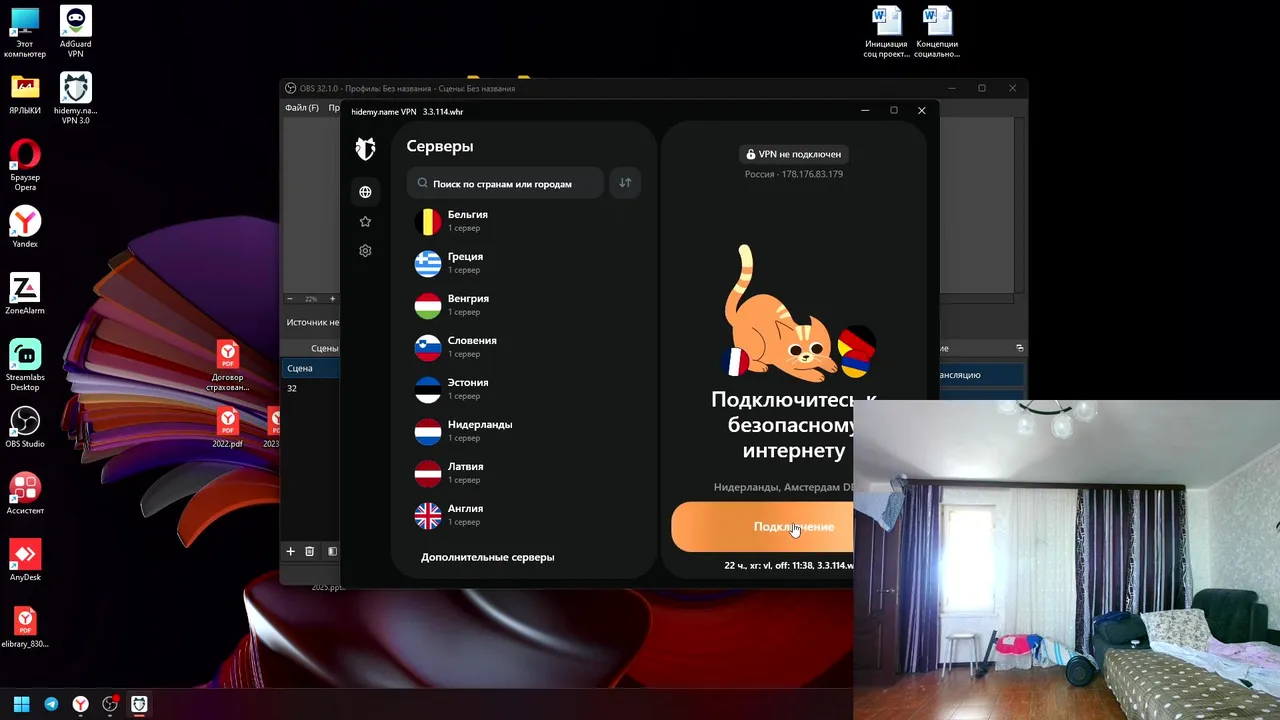Click the 'Словения' server name
The height and width of the screenshot is (720, 1280).
[x=472, y=340]
